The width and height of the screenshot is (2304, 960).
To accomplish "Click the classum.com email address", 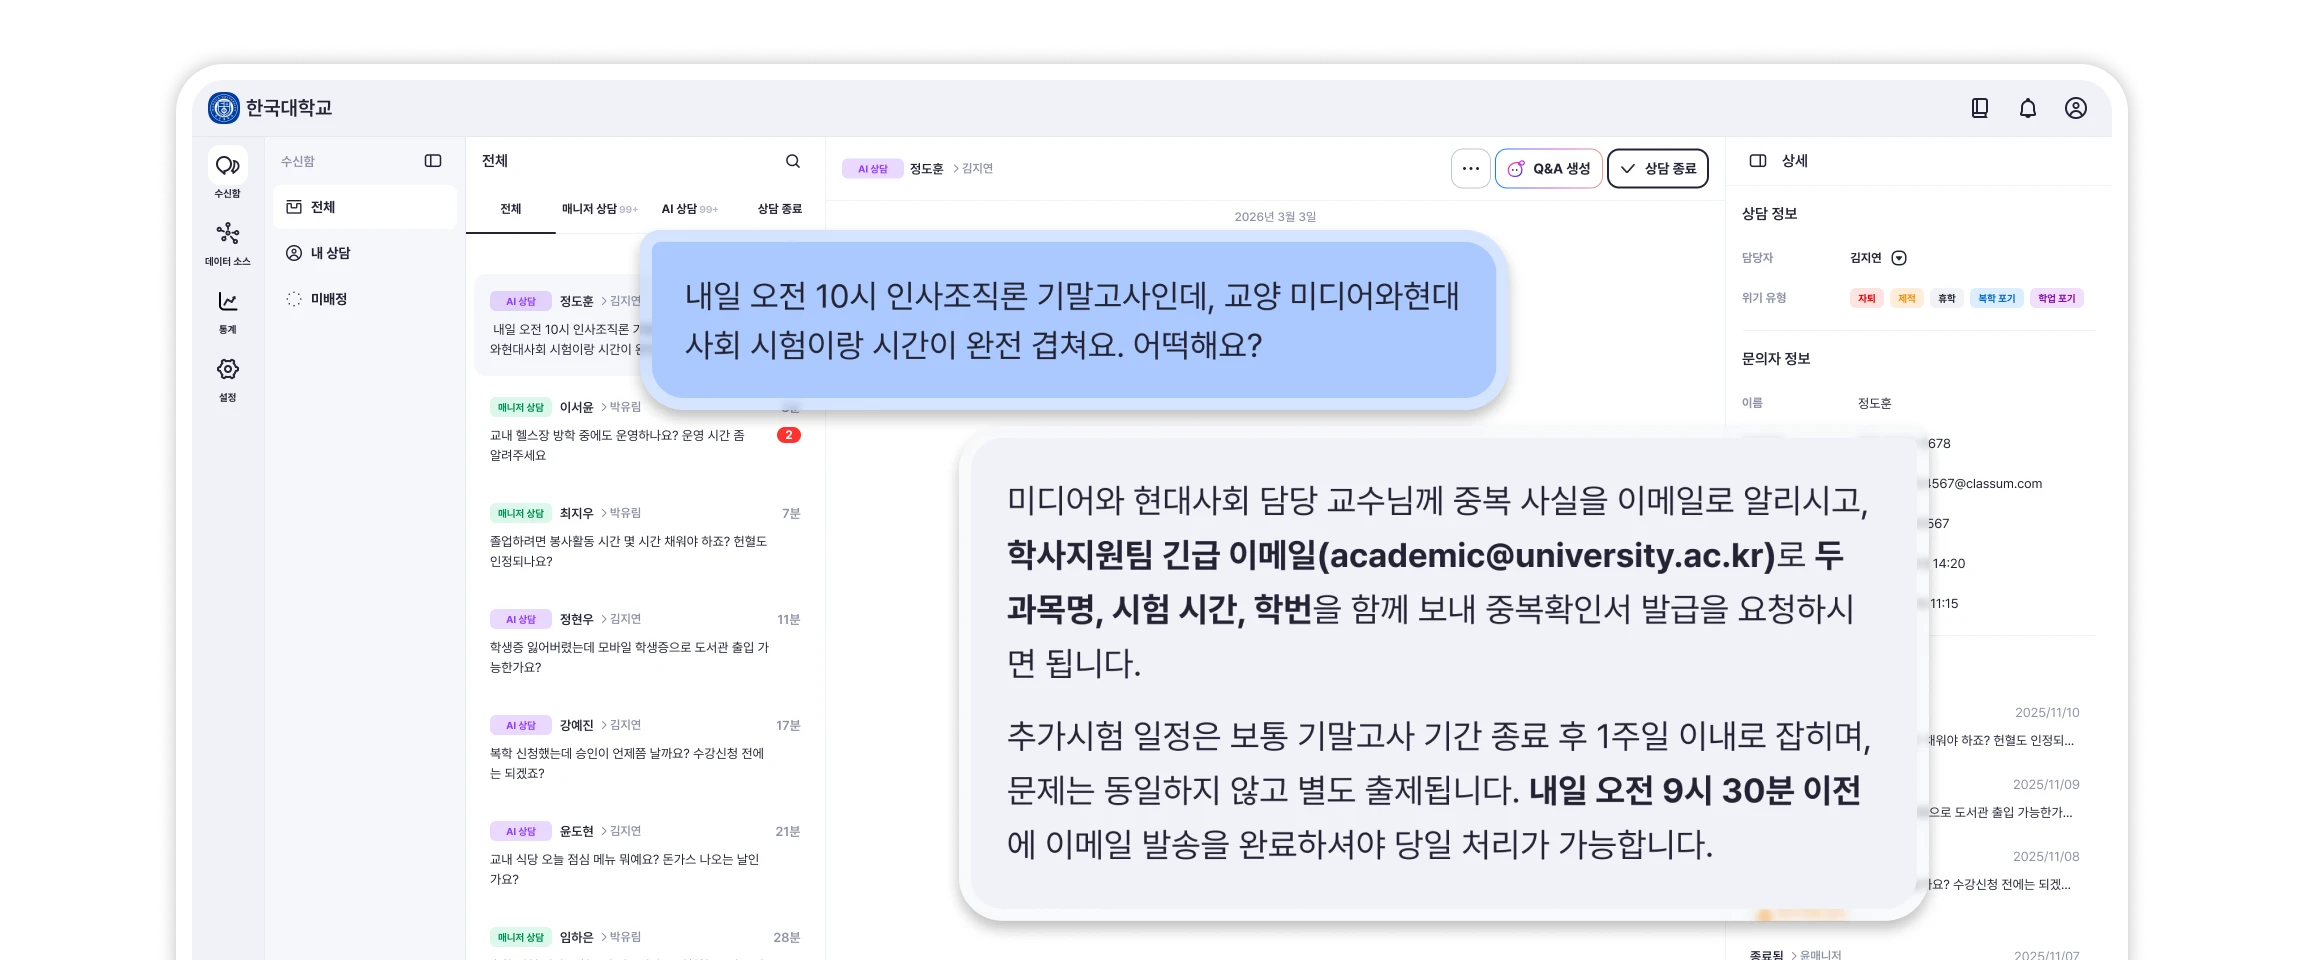I will pos(1985,484).
